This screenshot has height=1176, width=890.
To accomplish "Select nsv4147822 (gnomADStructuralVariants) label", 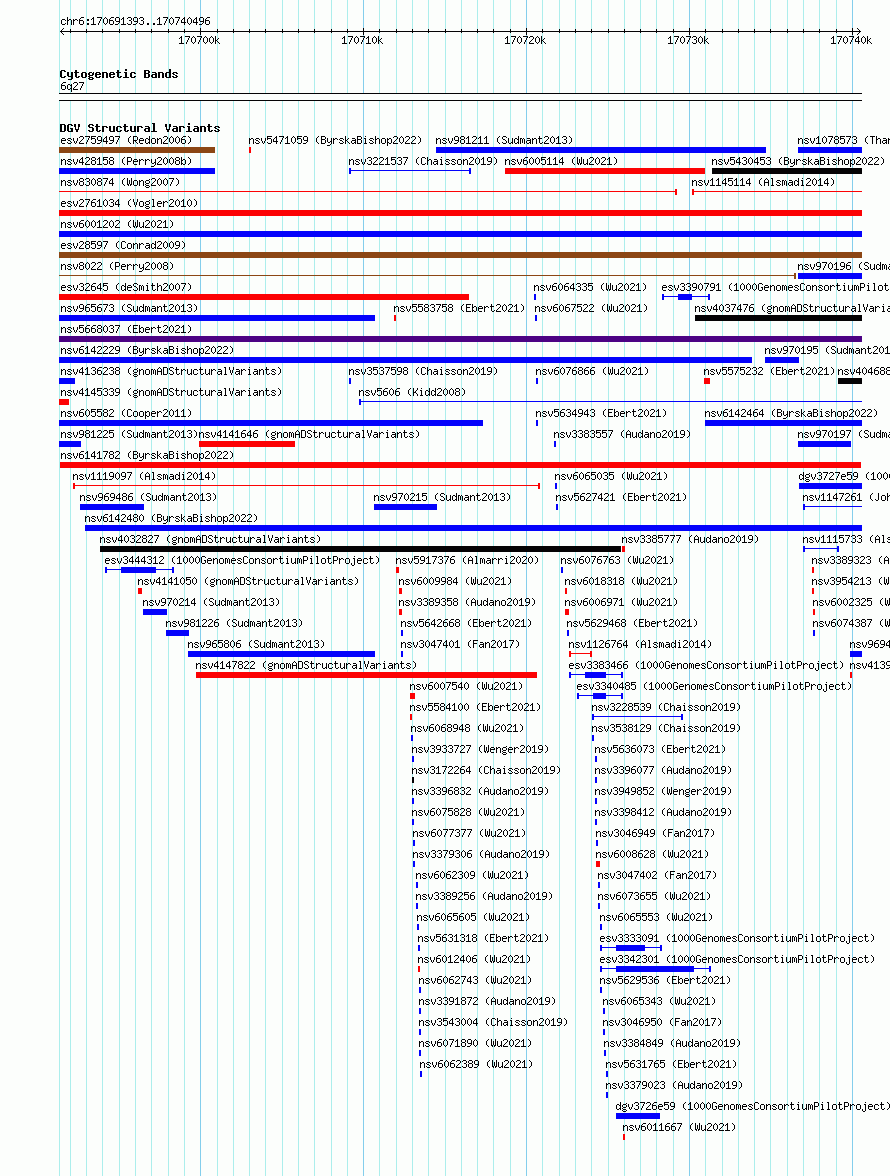I will tap(306, 665).
